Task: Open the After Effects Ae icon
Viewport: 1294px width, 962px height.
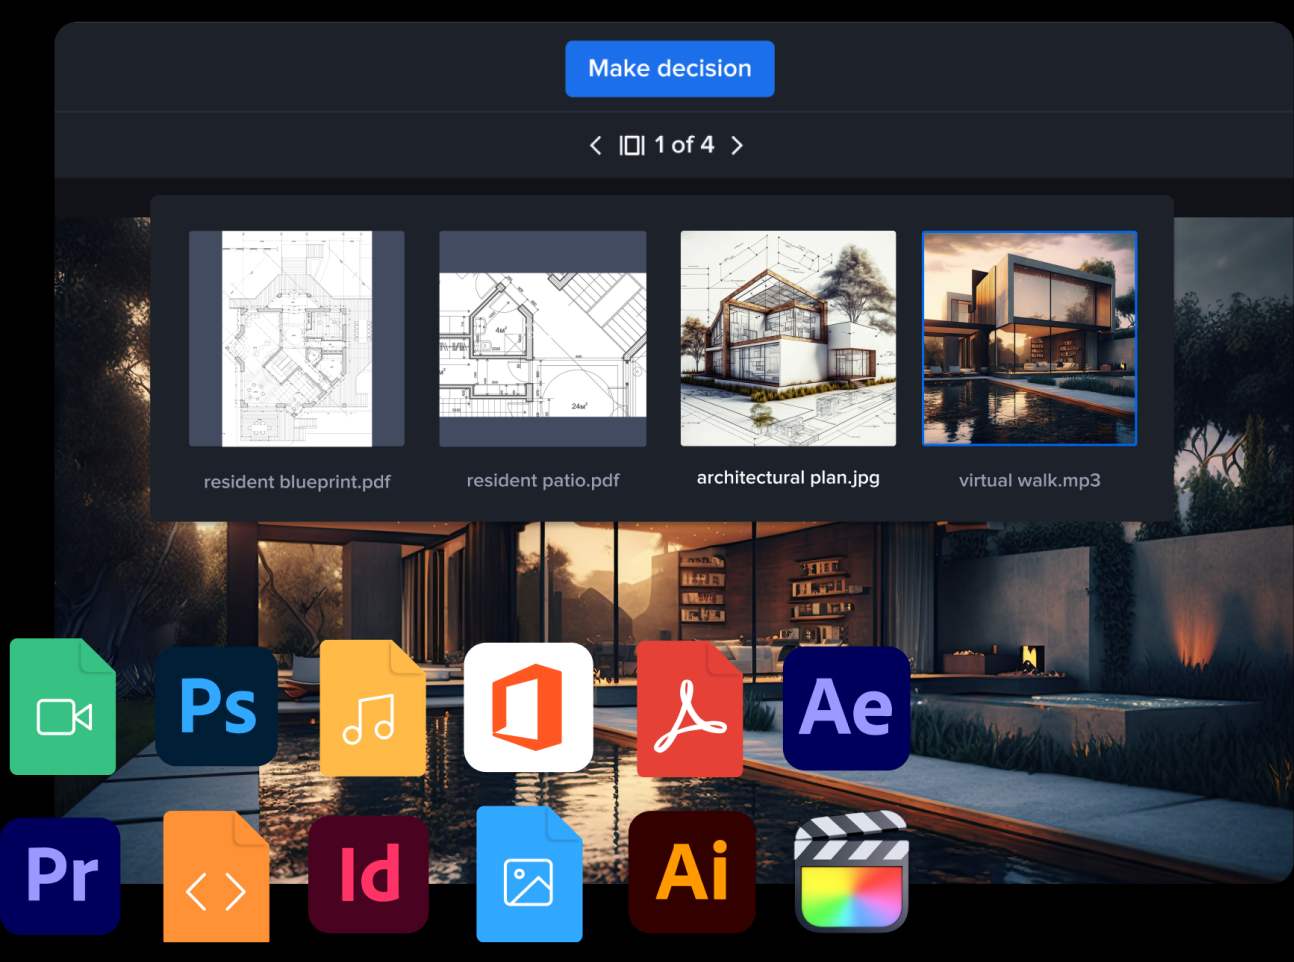Action: pos(846,707)
